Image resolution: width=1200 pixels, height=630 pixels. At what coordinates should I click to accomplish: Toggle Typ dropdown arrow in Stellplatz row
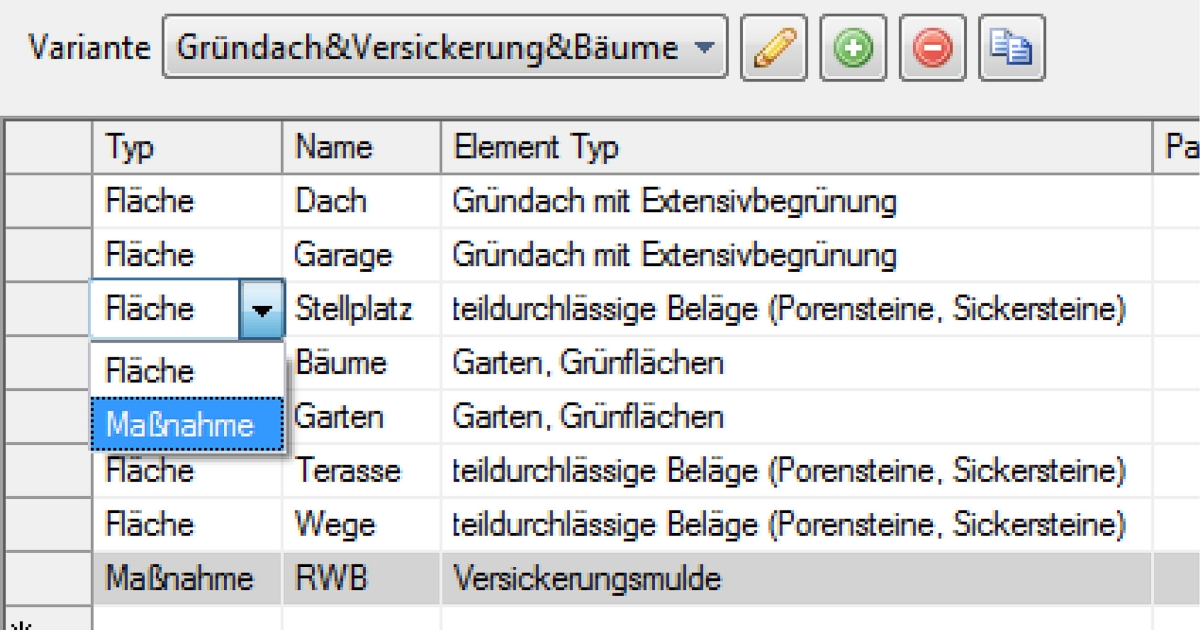[x=261, y=310]
